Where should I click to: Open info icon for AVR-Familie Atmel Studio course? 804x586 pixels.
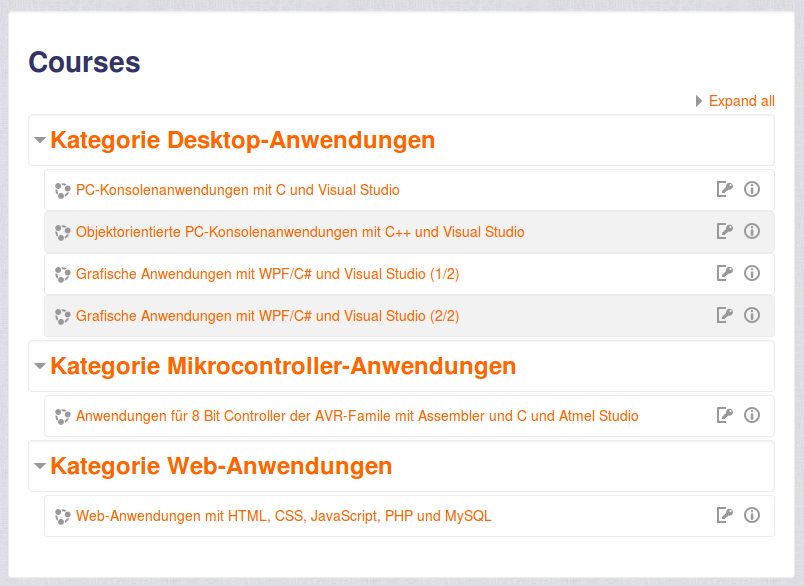(752, 415)
